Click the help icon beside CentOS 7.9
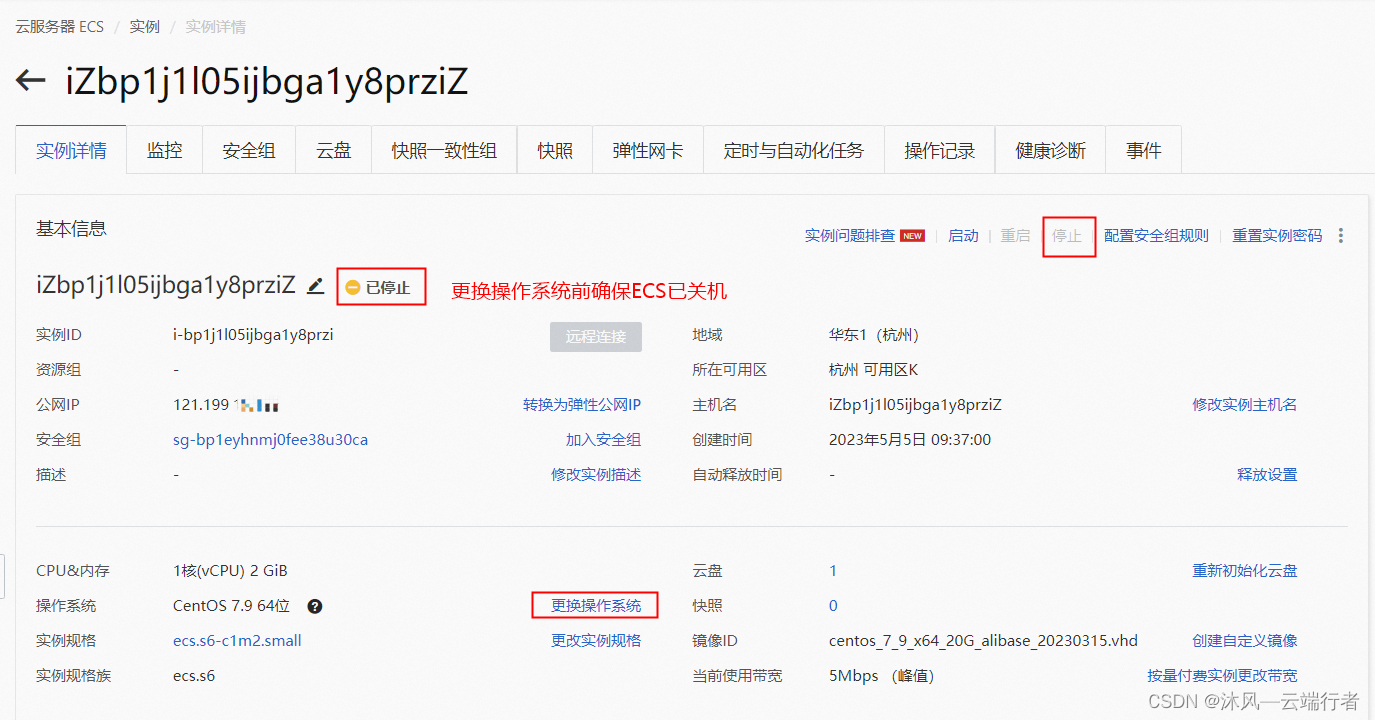Screen dimensions: 1375x720 click(314, 606)
